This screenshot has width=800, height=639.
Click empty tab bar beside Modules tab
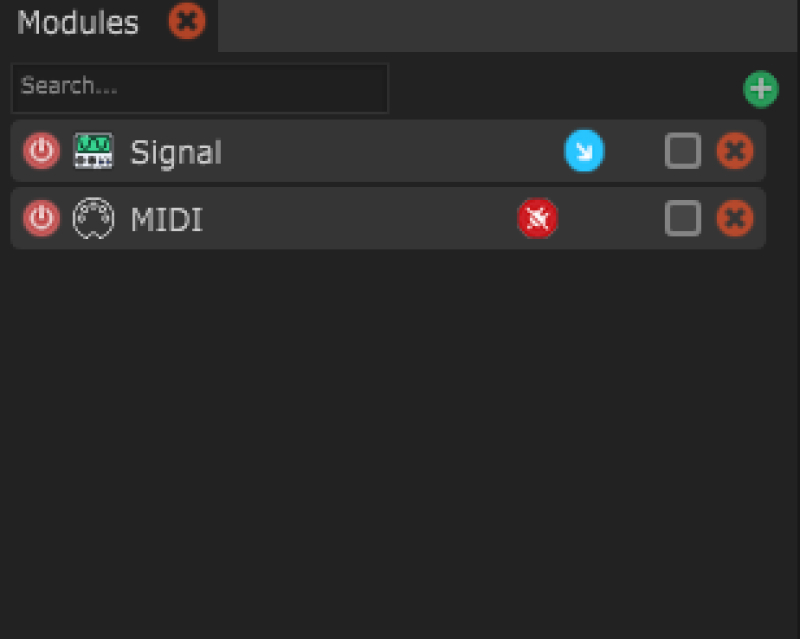tap(500, 24)
